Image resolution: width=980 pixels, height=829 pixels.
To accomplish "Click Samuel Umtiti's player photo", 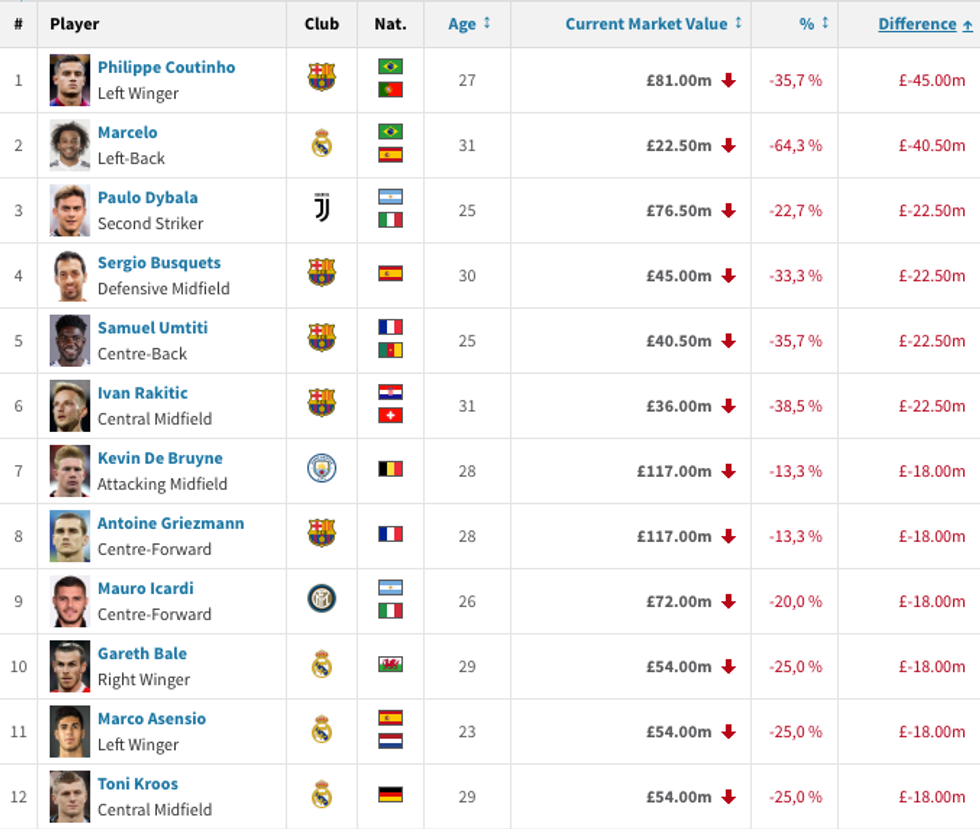I will click(x=70, y=340).
